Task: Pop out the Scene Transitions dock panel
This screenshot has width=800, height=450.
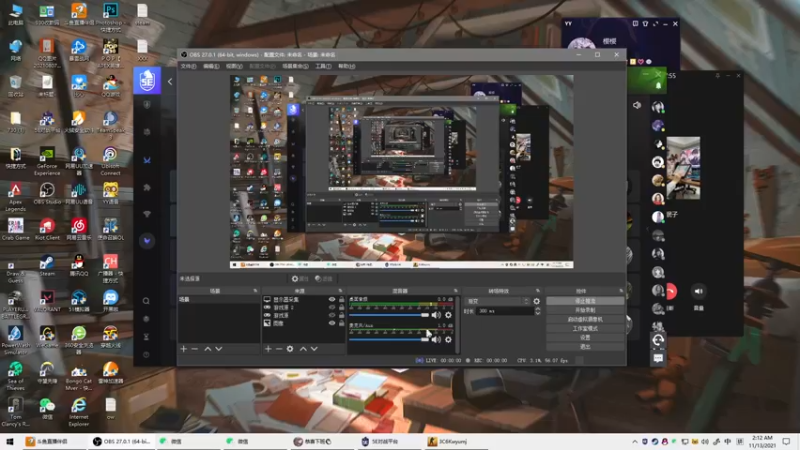Action: coord(538,291)
